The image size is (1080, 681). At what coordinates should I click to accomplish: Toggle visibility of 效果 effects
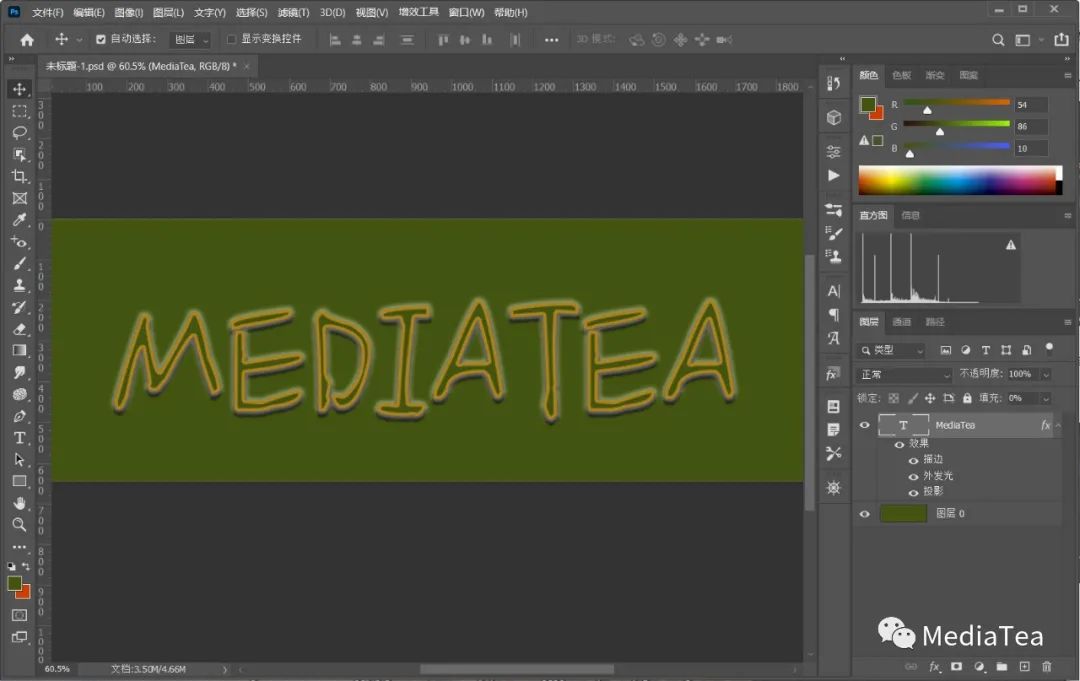899,444
